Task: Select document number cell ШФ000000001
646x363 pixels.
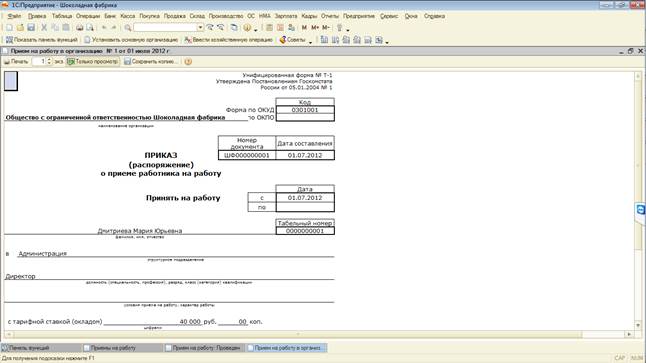Action: [x=247, y=155]
